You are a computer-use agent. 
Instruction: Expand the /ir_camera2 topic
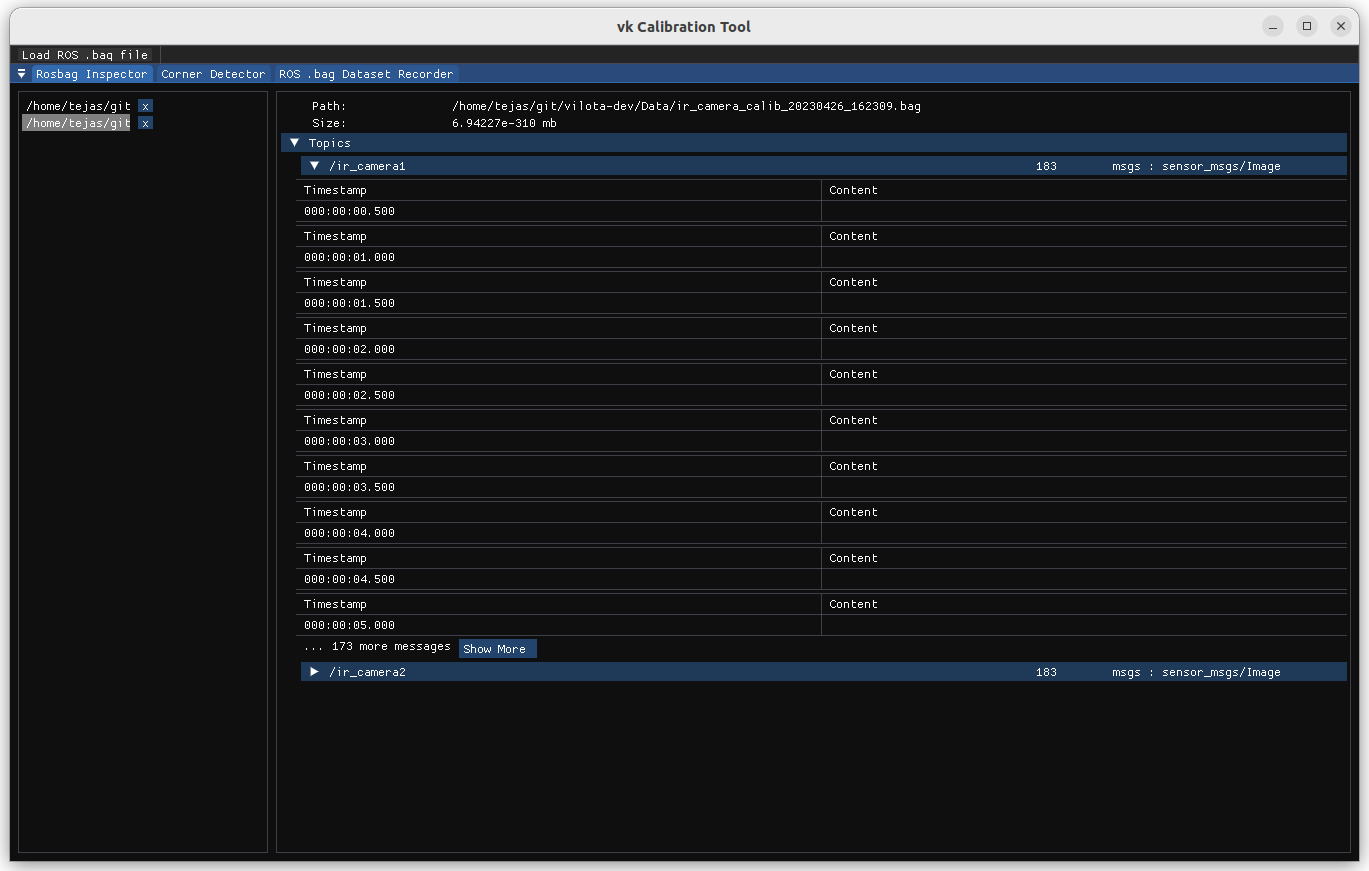[314, 672]
